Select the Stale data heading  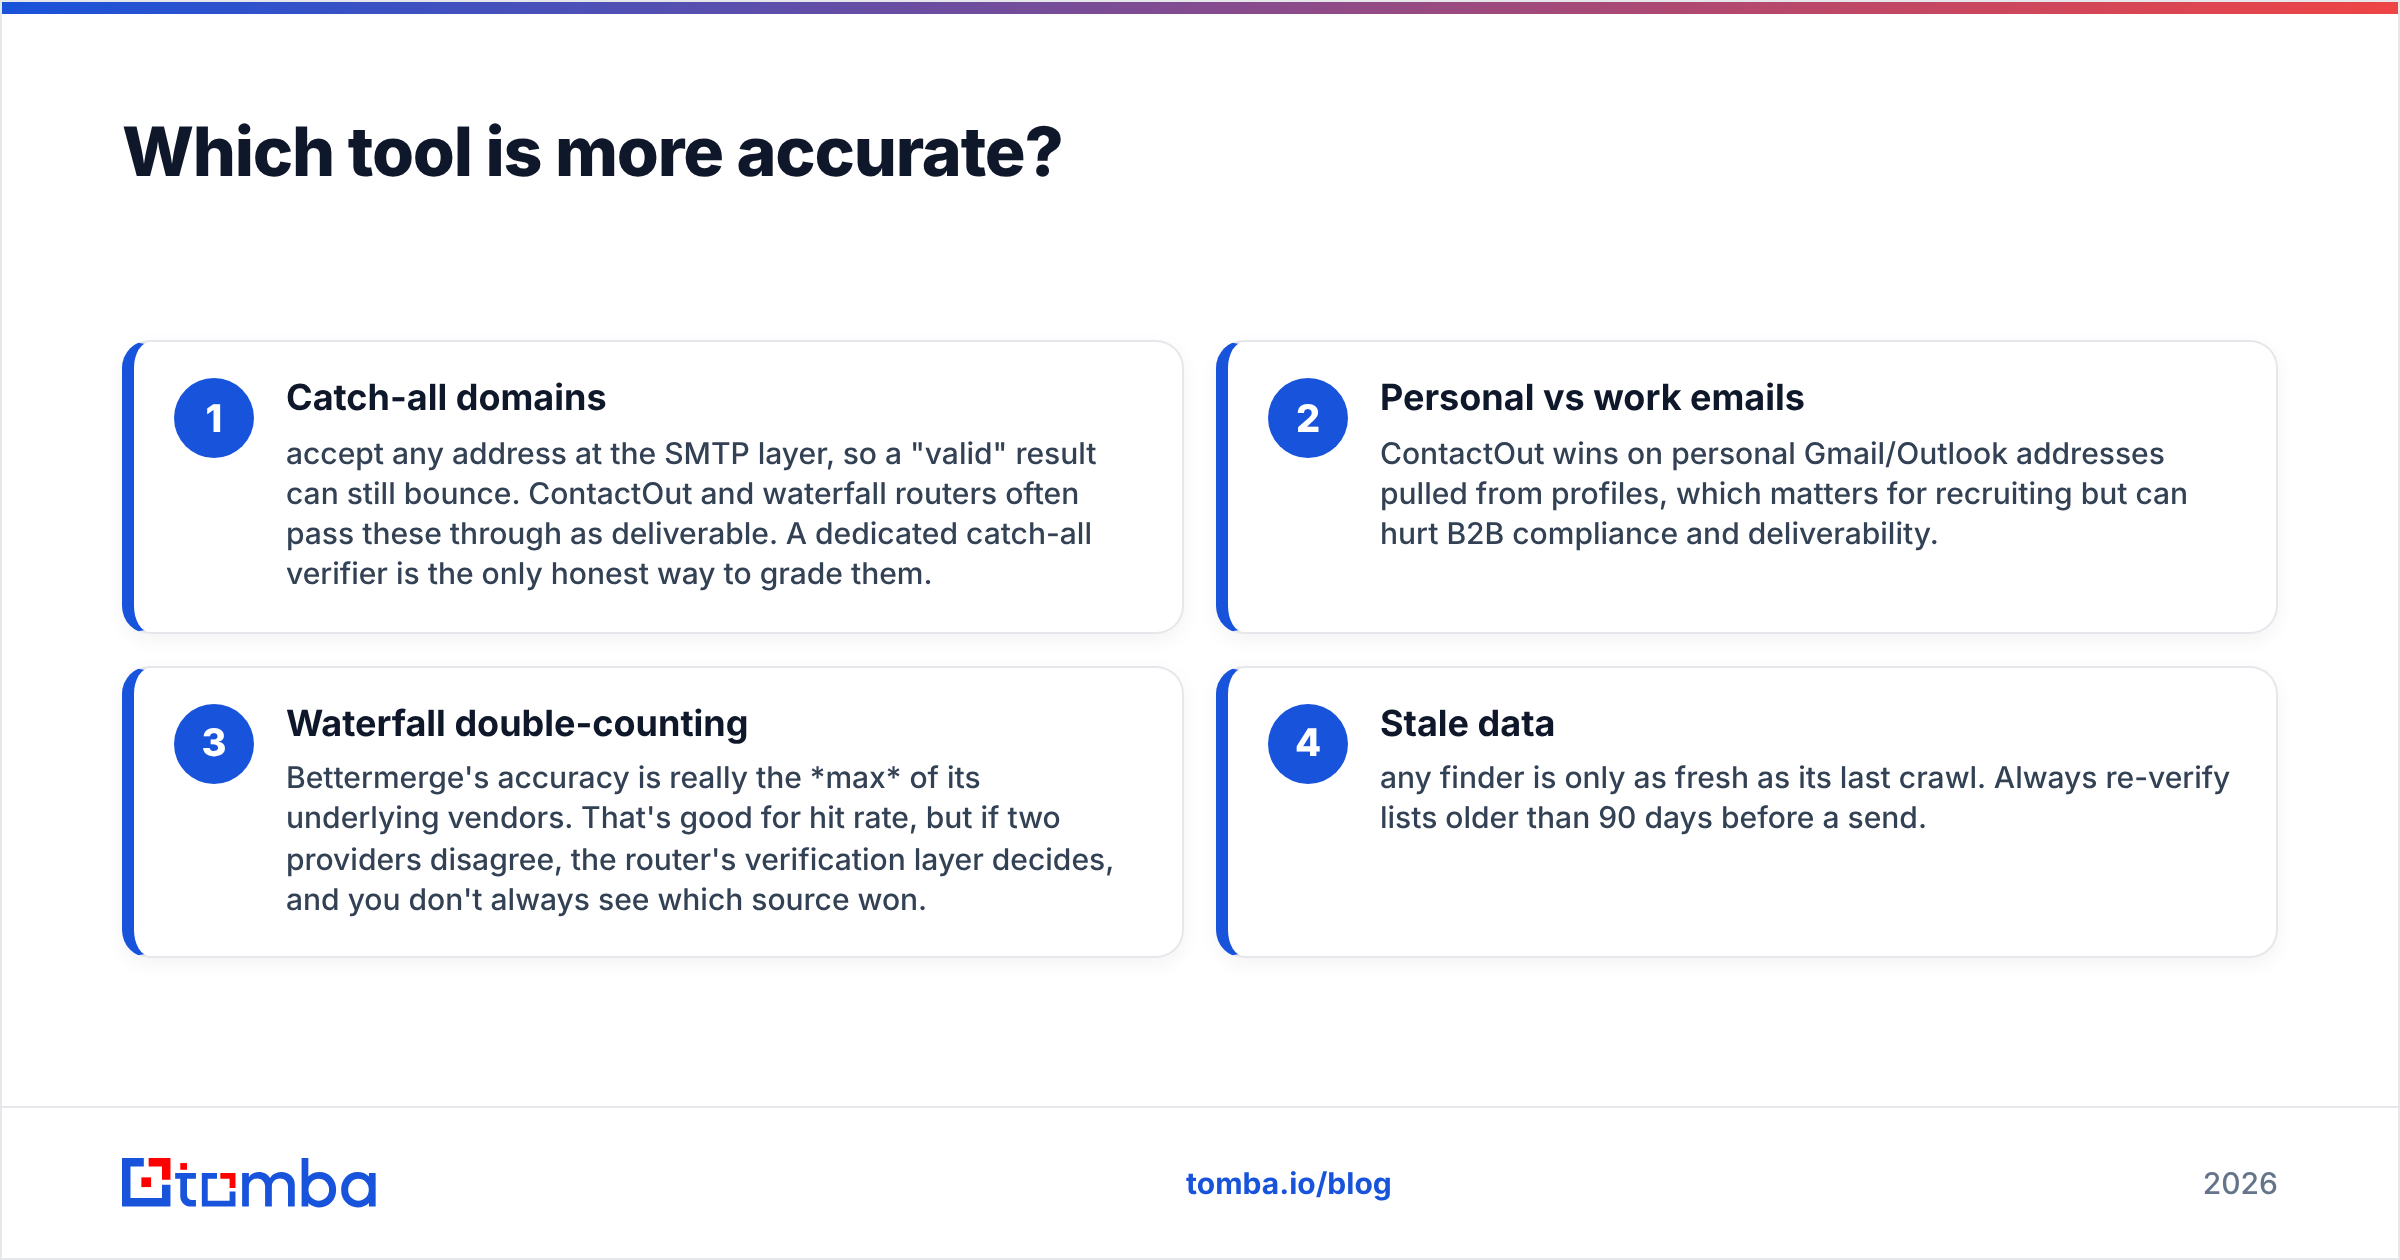[x=1467, y=724]
